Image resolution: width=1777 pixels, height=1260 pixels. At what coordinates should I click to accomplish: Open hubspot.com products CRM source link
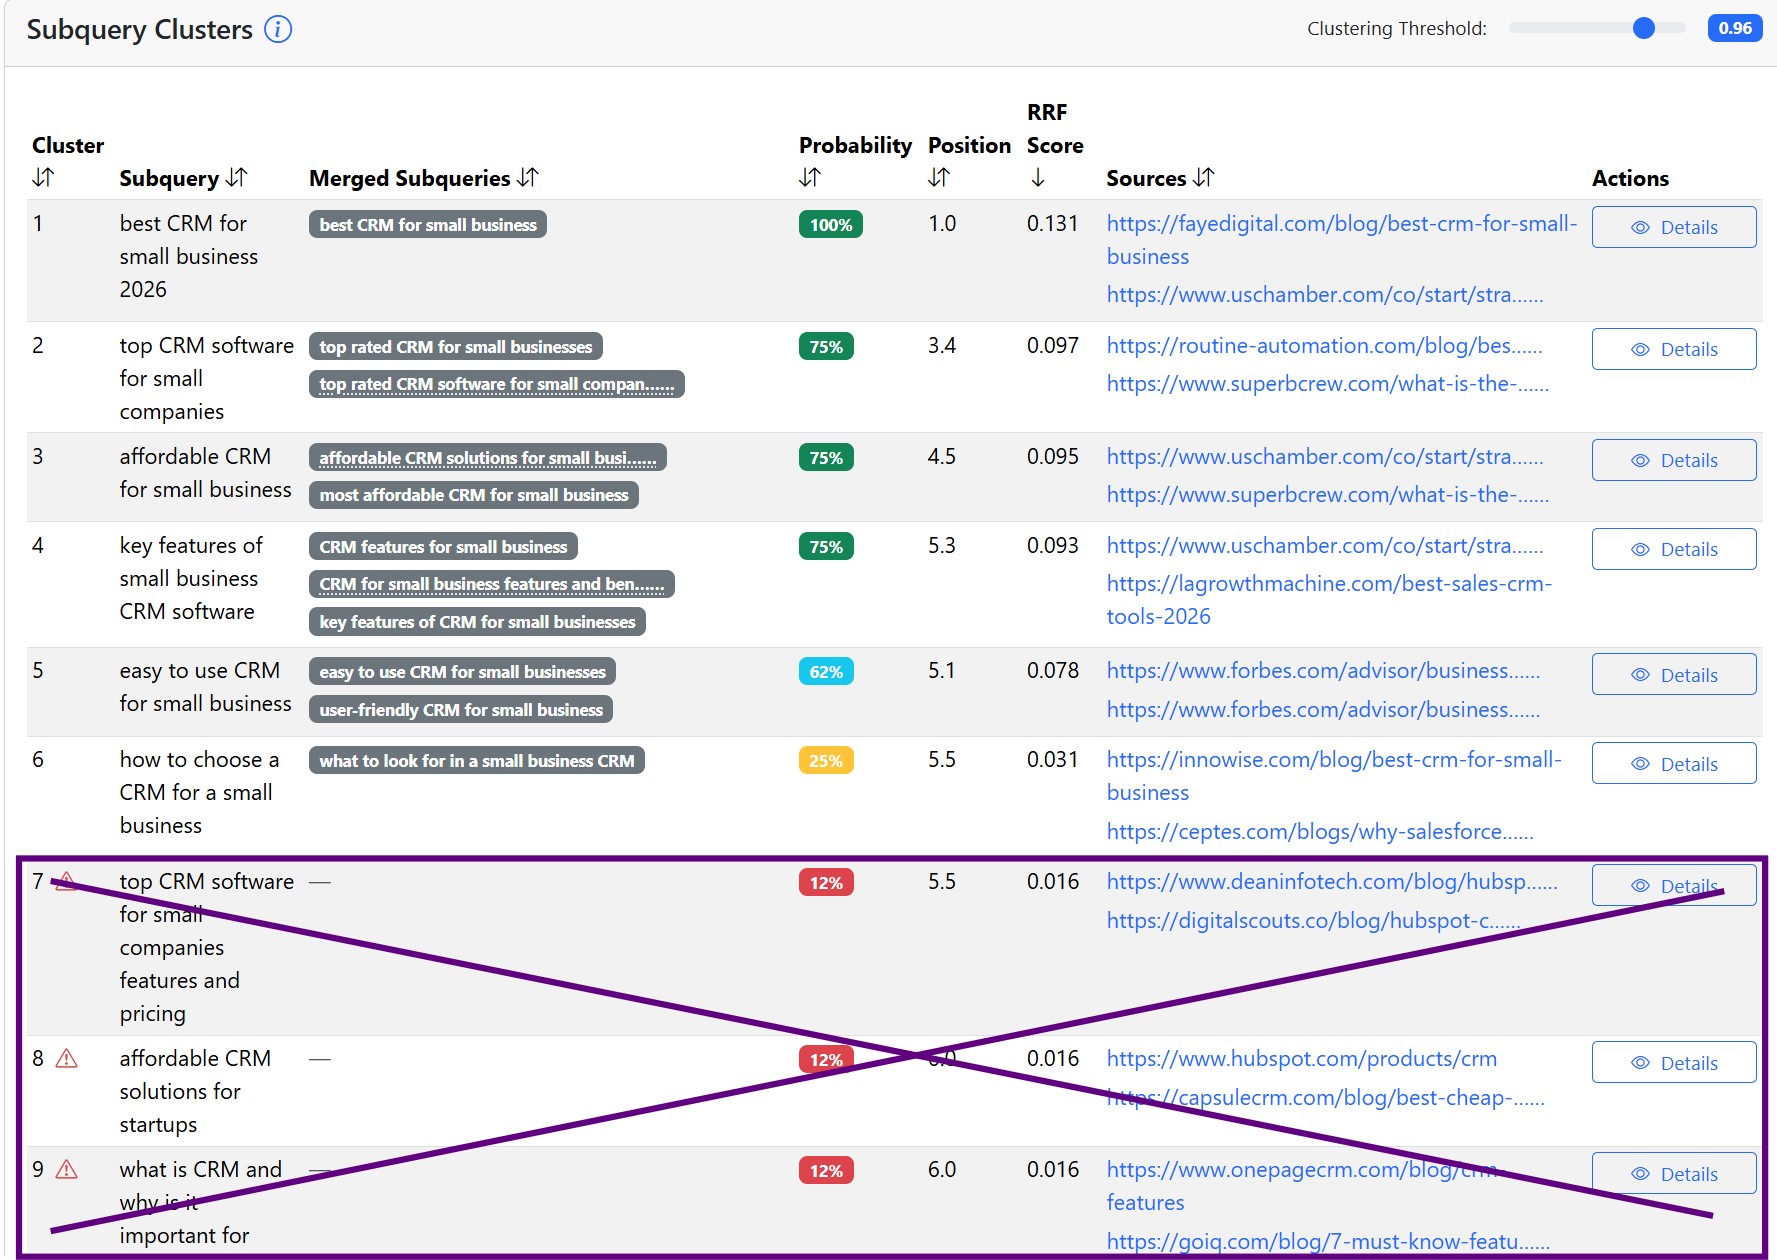click(x=1301, y=1059)
